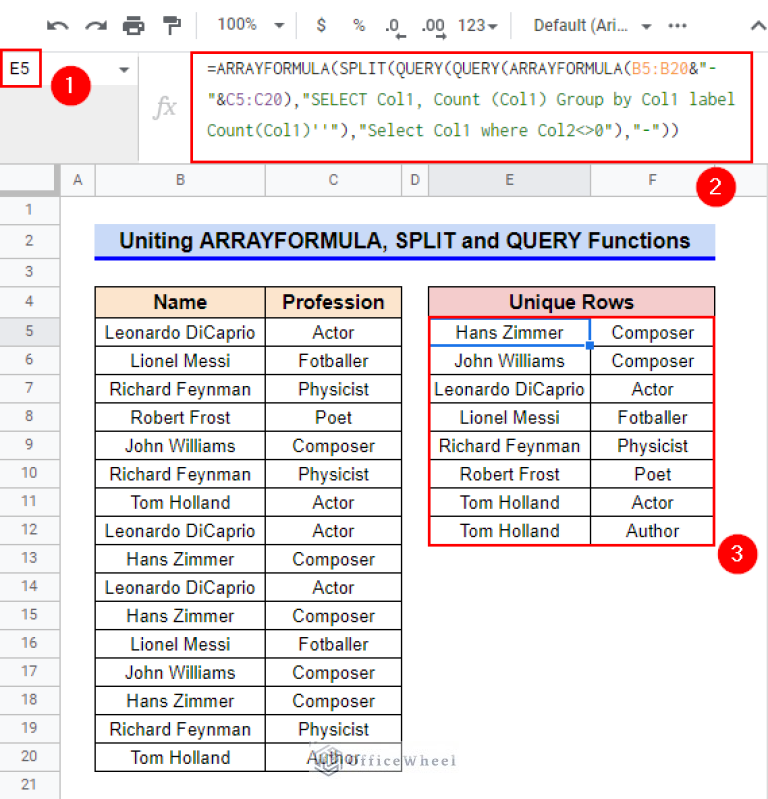Activate the Paint format roller tool
Image resolution: width=768 pixels, height=799 pixels.
coord(172,25)
